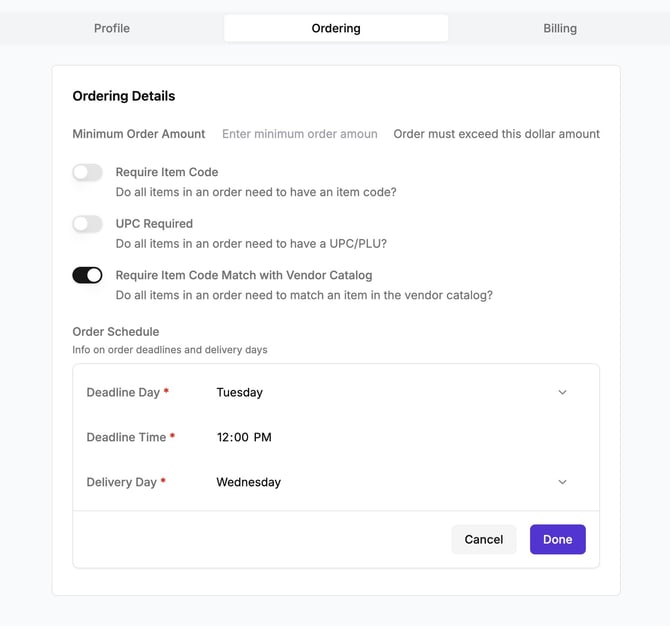Image resolution: width=670 pixels, height=626 pixels.
Task: Disable Require Item Code Match with Vendor Catalog
Action: (87, 275)
